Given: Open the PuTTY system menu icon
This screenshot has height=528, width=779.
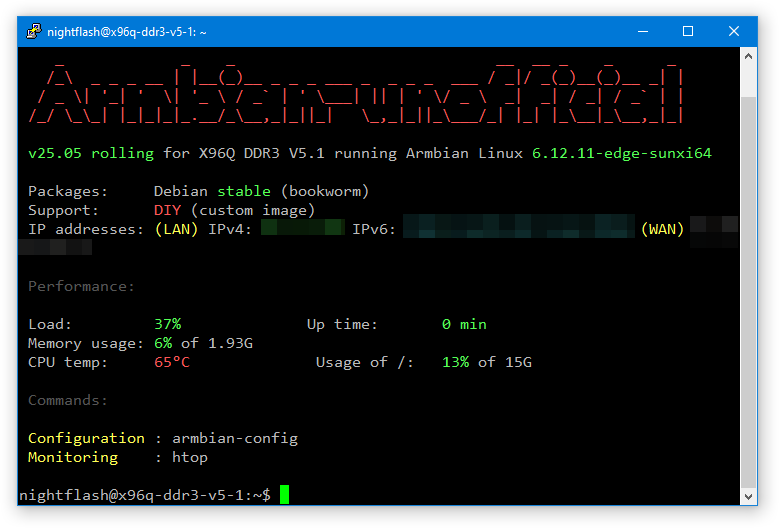Looking at the screenshot, I should coord(34,31).
